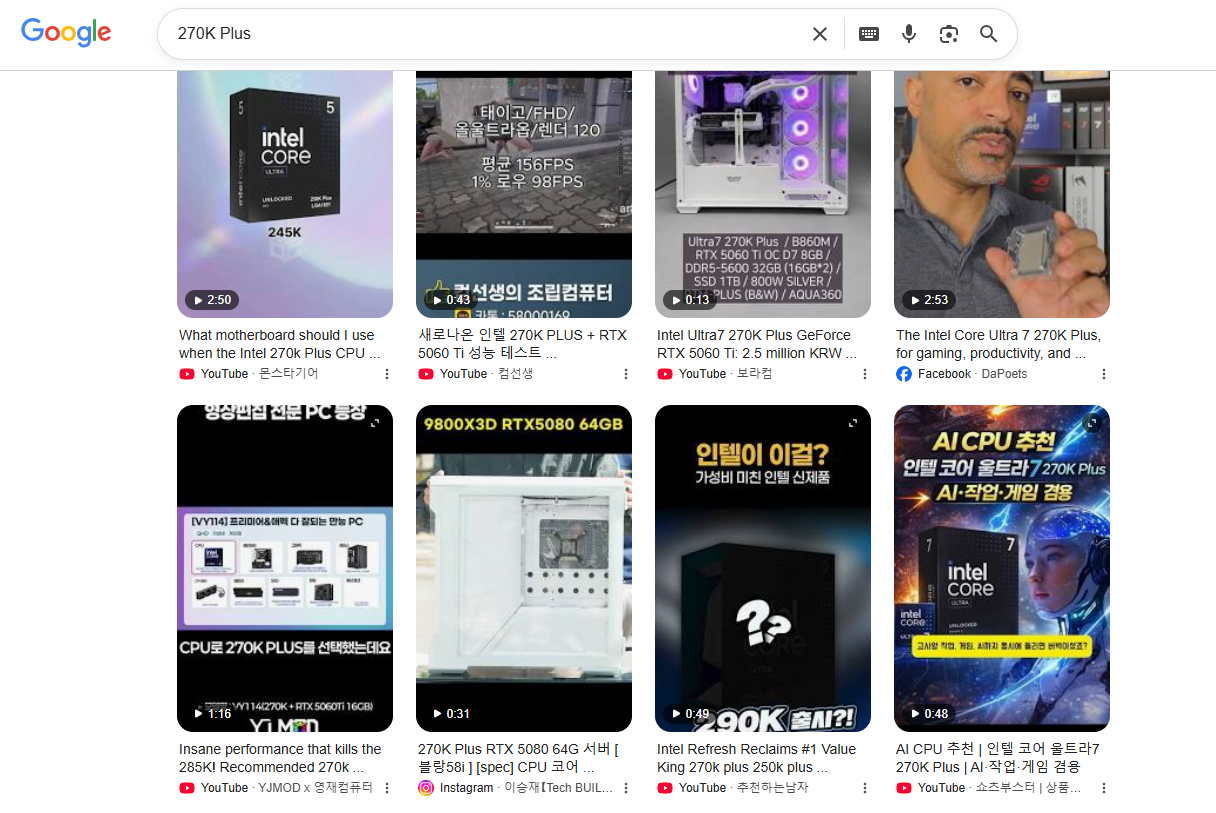Start voice search with microphone icon
1216x813 pixels.
(909, 34)
